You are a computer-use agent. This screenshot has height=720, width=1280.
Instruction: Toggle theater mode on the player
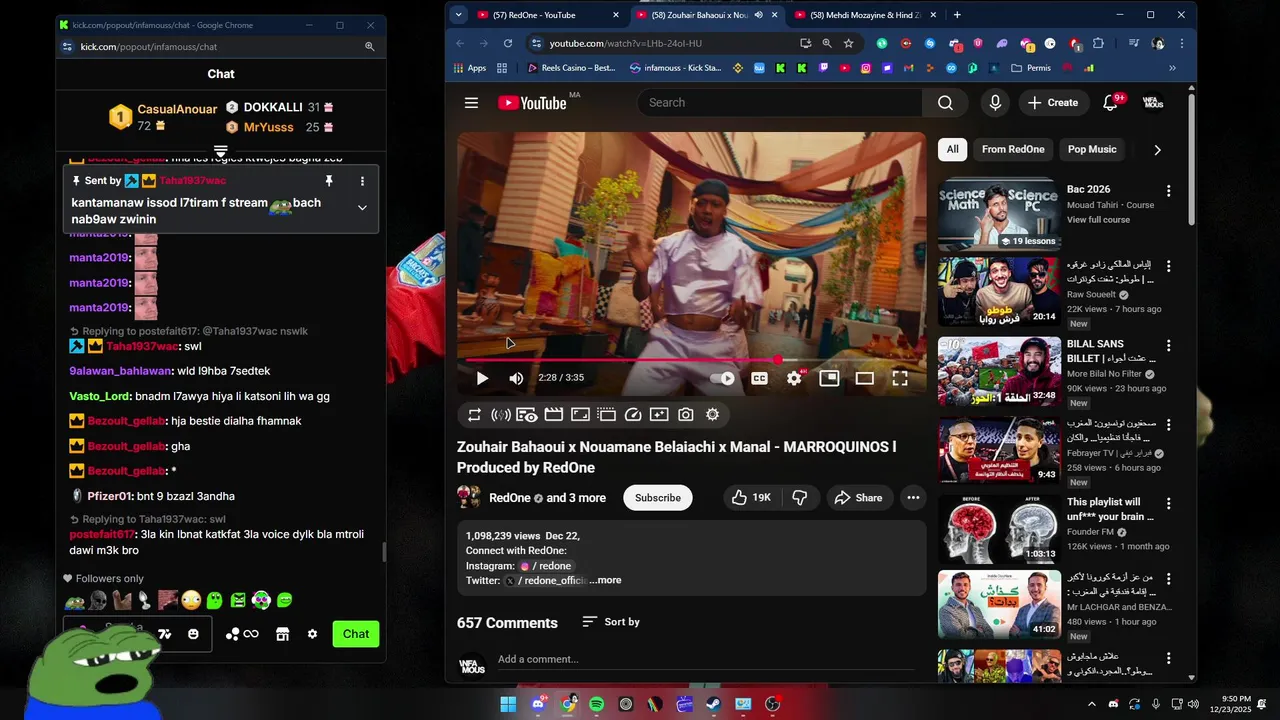[864, 378]
